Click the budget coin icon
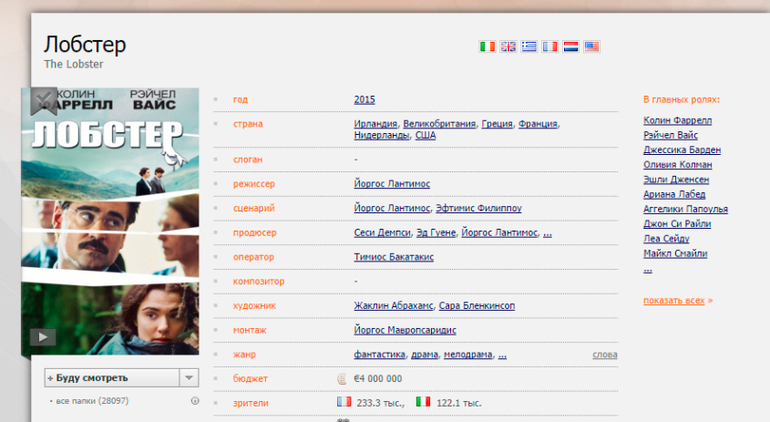 [x=343, y=379]
